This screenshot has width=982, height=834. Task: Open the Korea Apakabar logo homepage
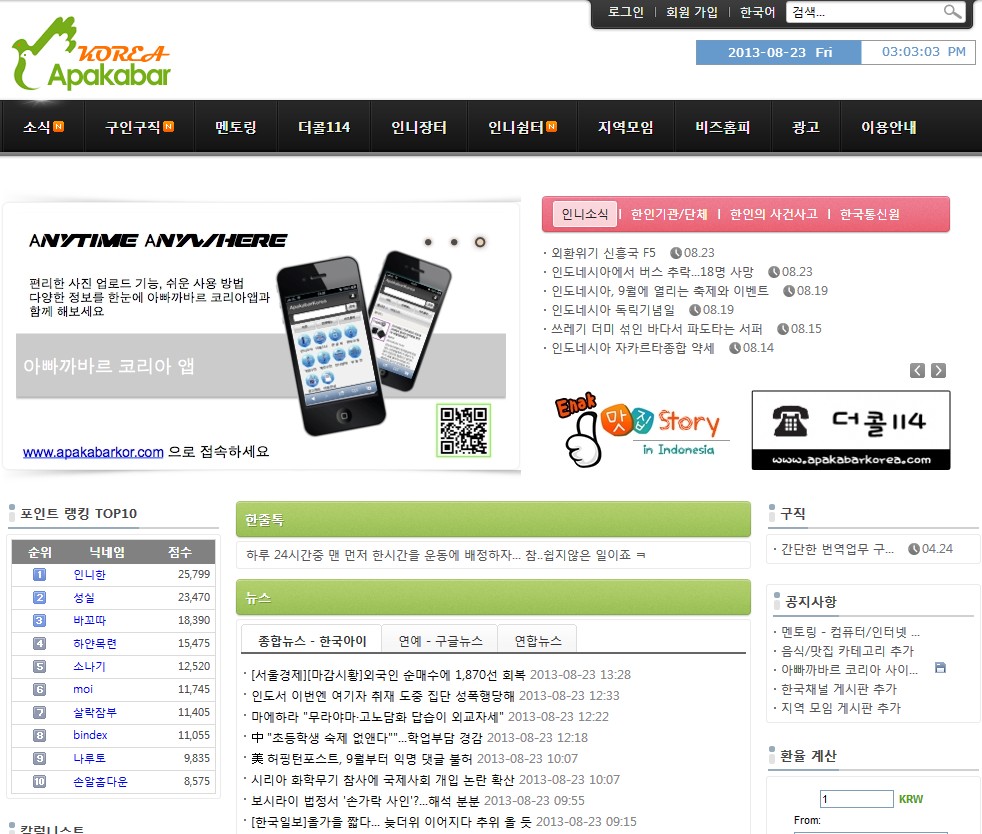91,54
